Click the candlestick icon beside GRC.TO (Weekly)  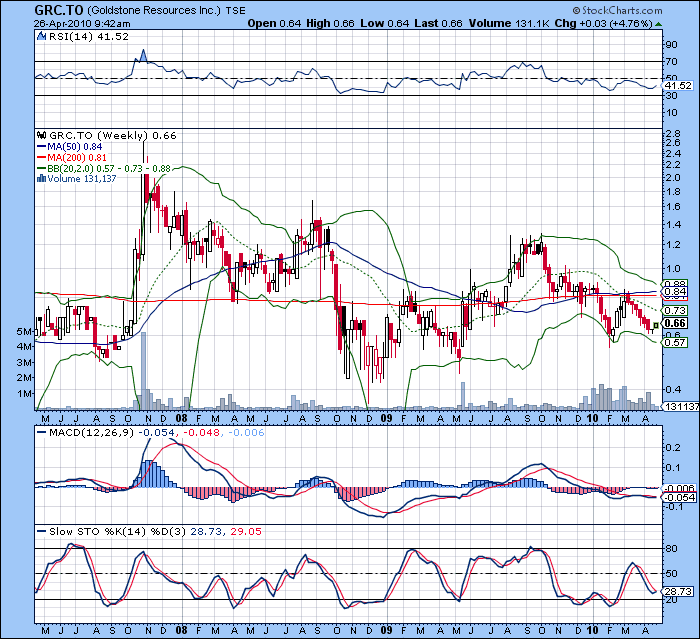click(42, 135)
